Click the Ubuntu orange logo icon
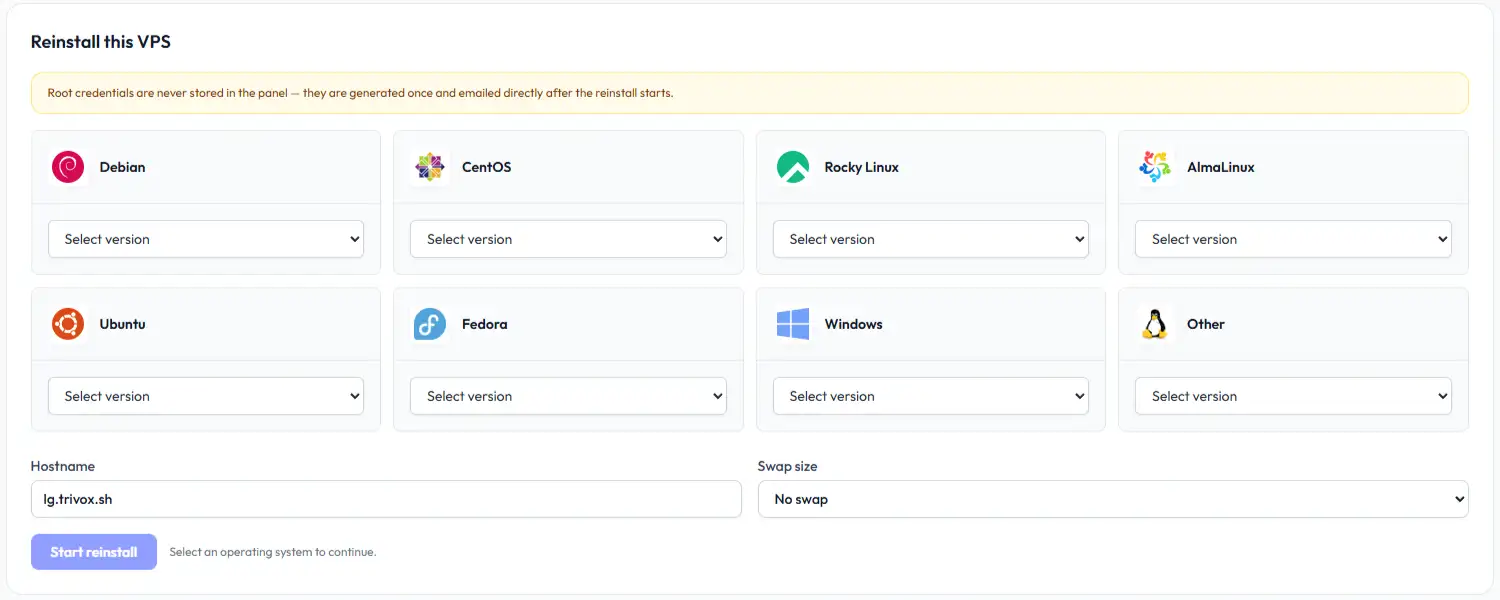The height and width of the screenshot is (600, 1500). pos(68,324)
